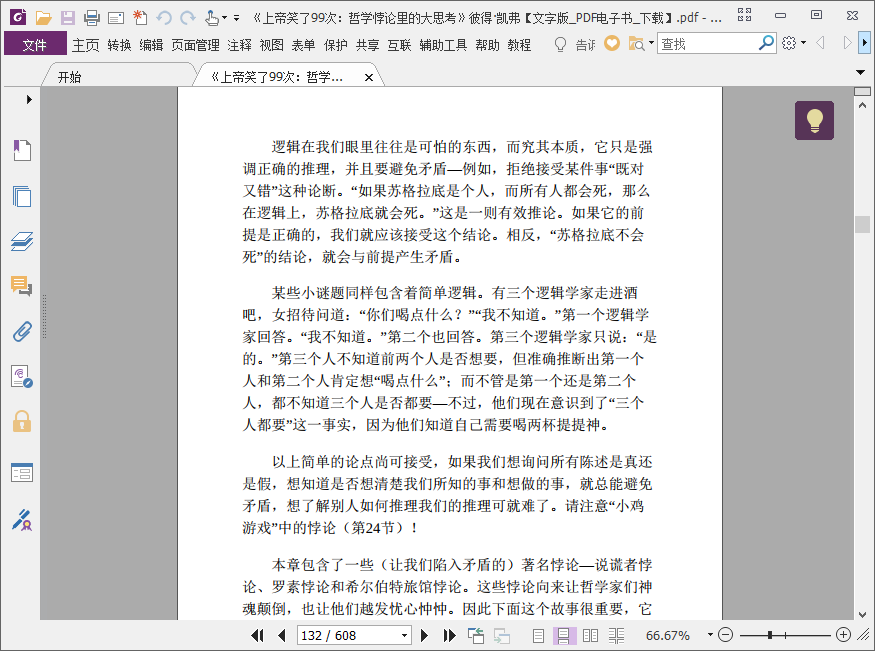Click the undo arrow icon

coord(164,18)
